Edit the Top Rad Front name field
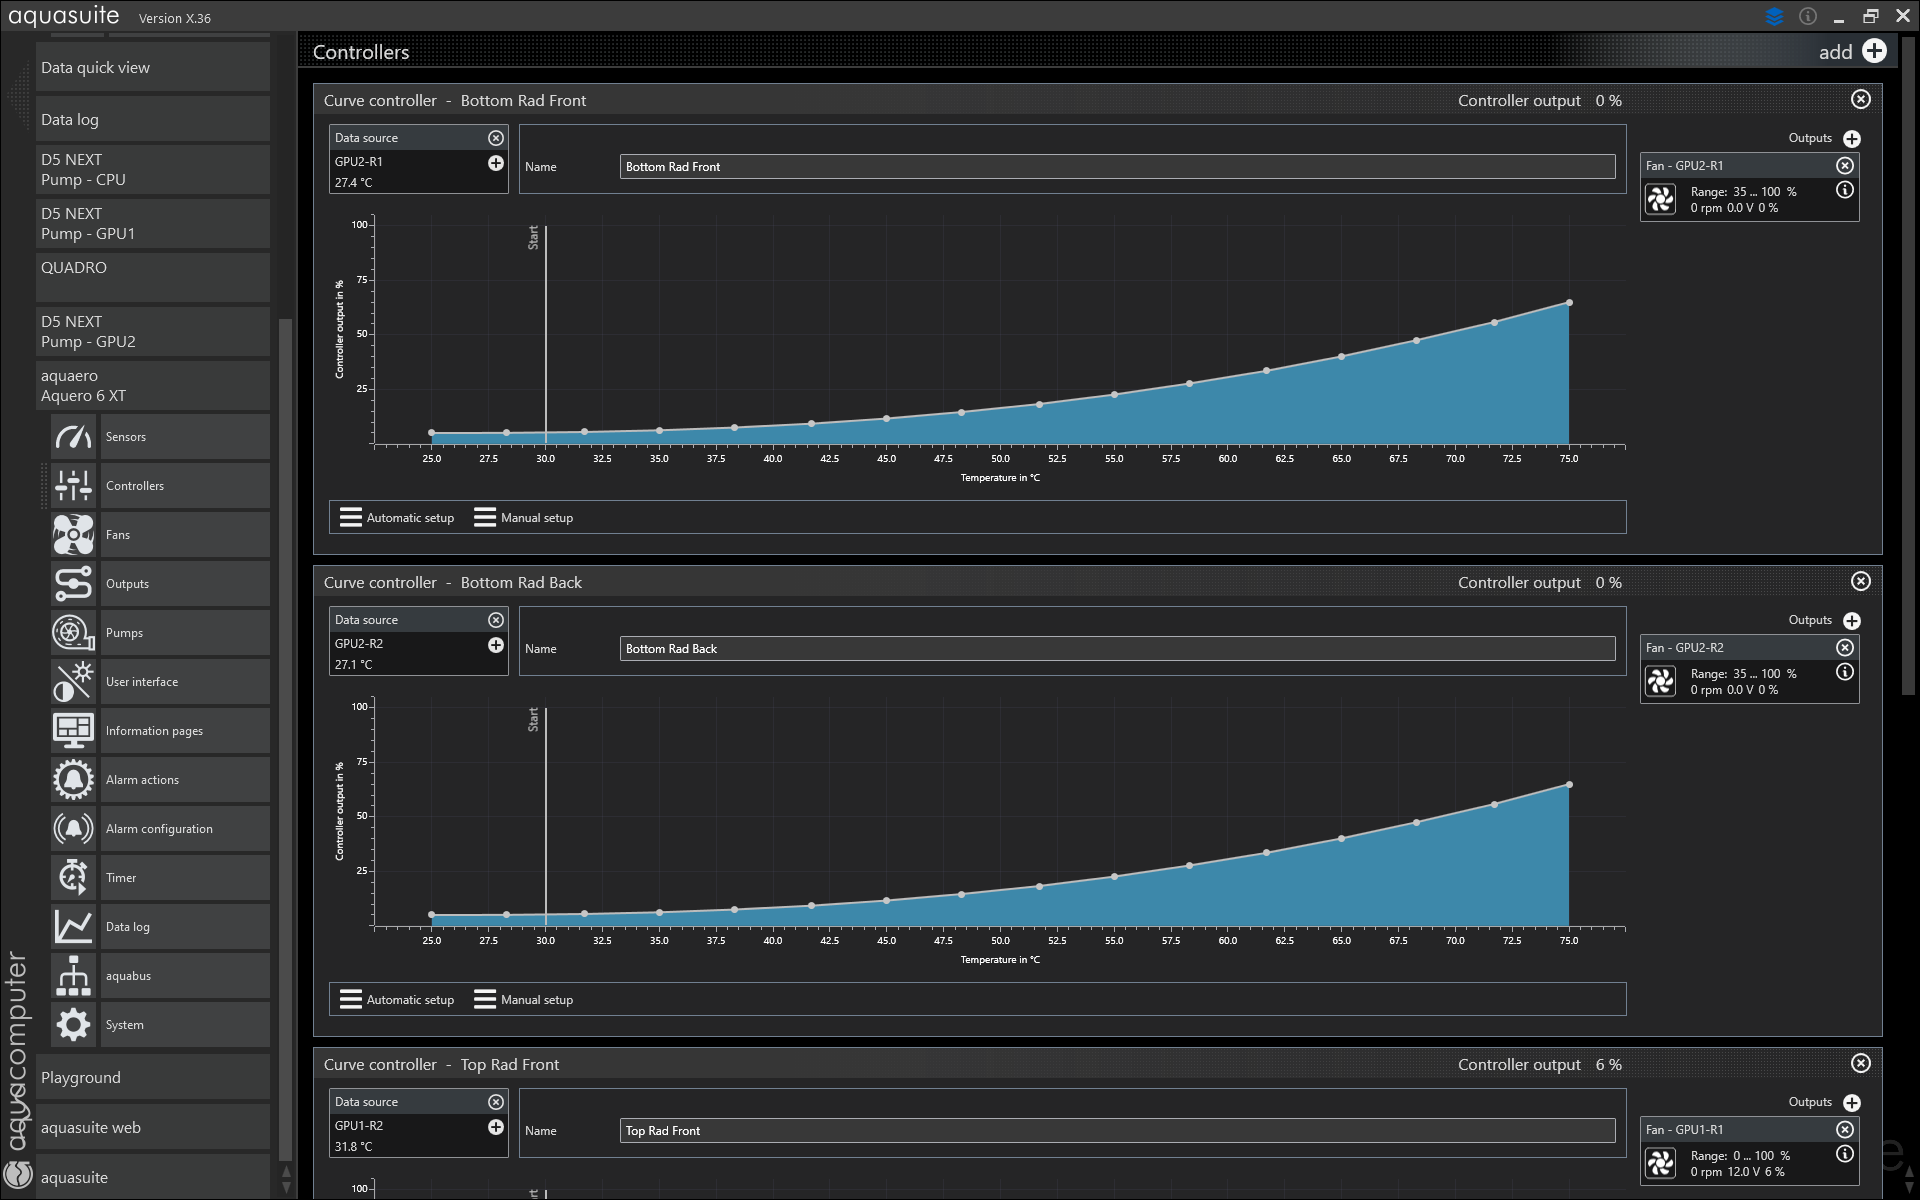The image size is (1920, 1200). pos(1117,1131)
